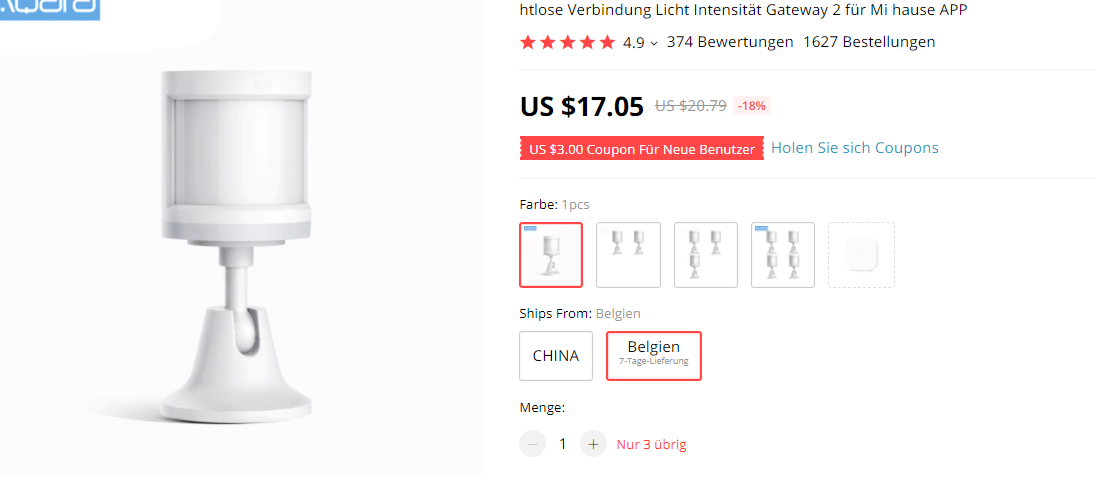The image size is (1096, 479).
Task: Select the single-sensor 1pcs color option
Action: 551,255
